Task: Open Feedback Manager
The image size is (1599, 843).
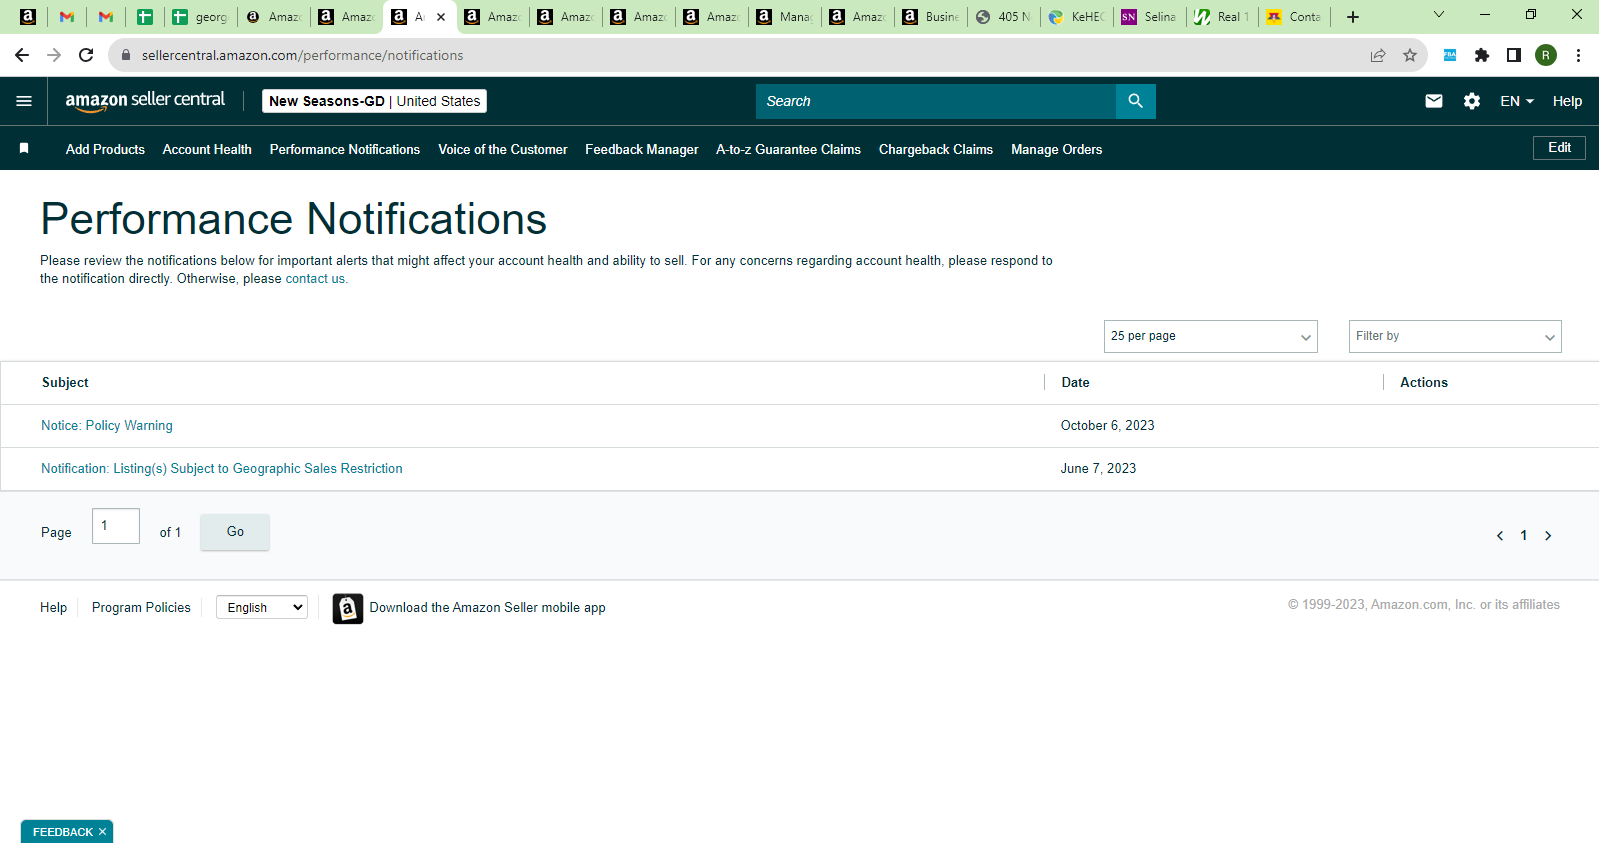Action: [642, 149]
